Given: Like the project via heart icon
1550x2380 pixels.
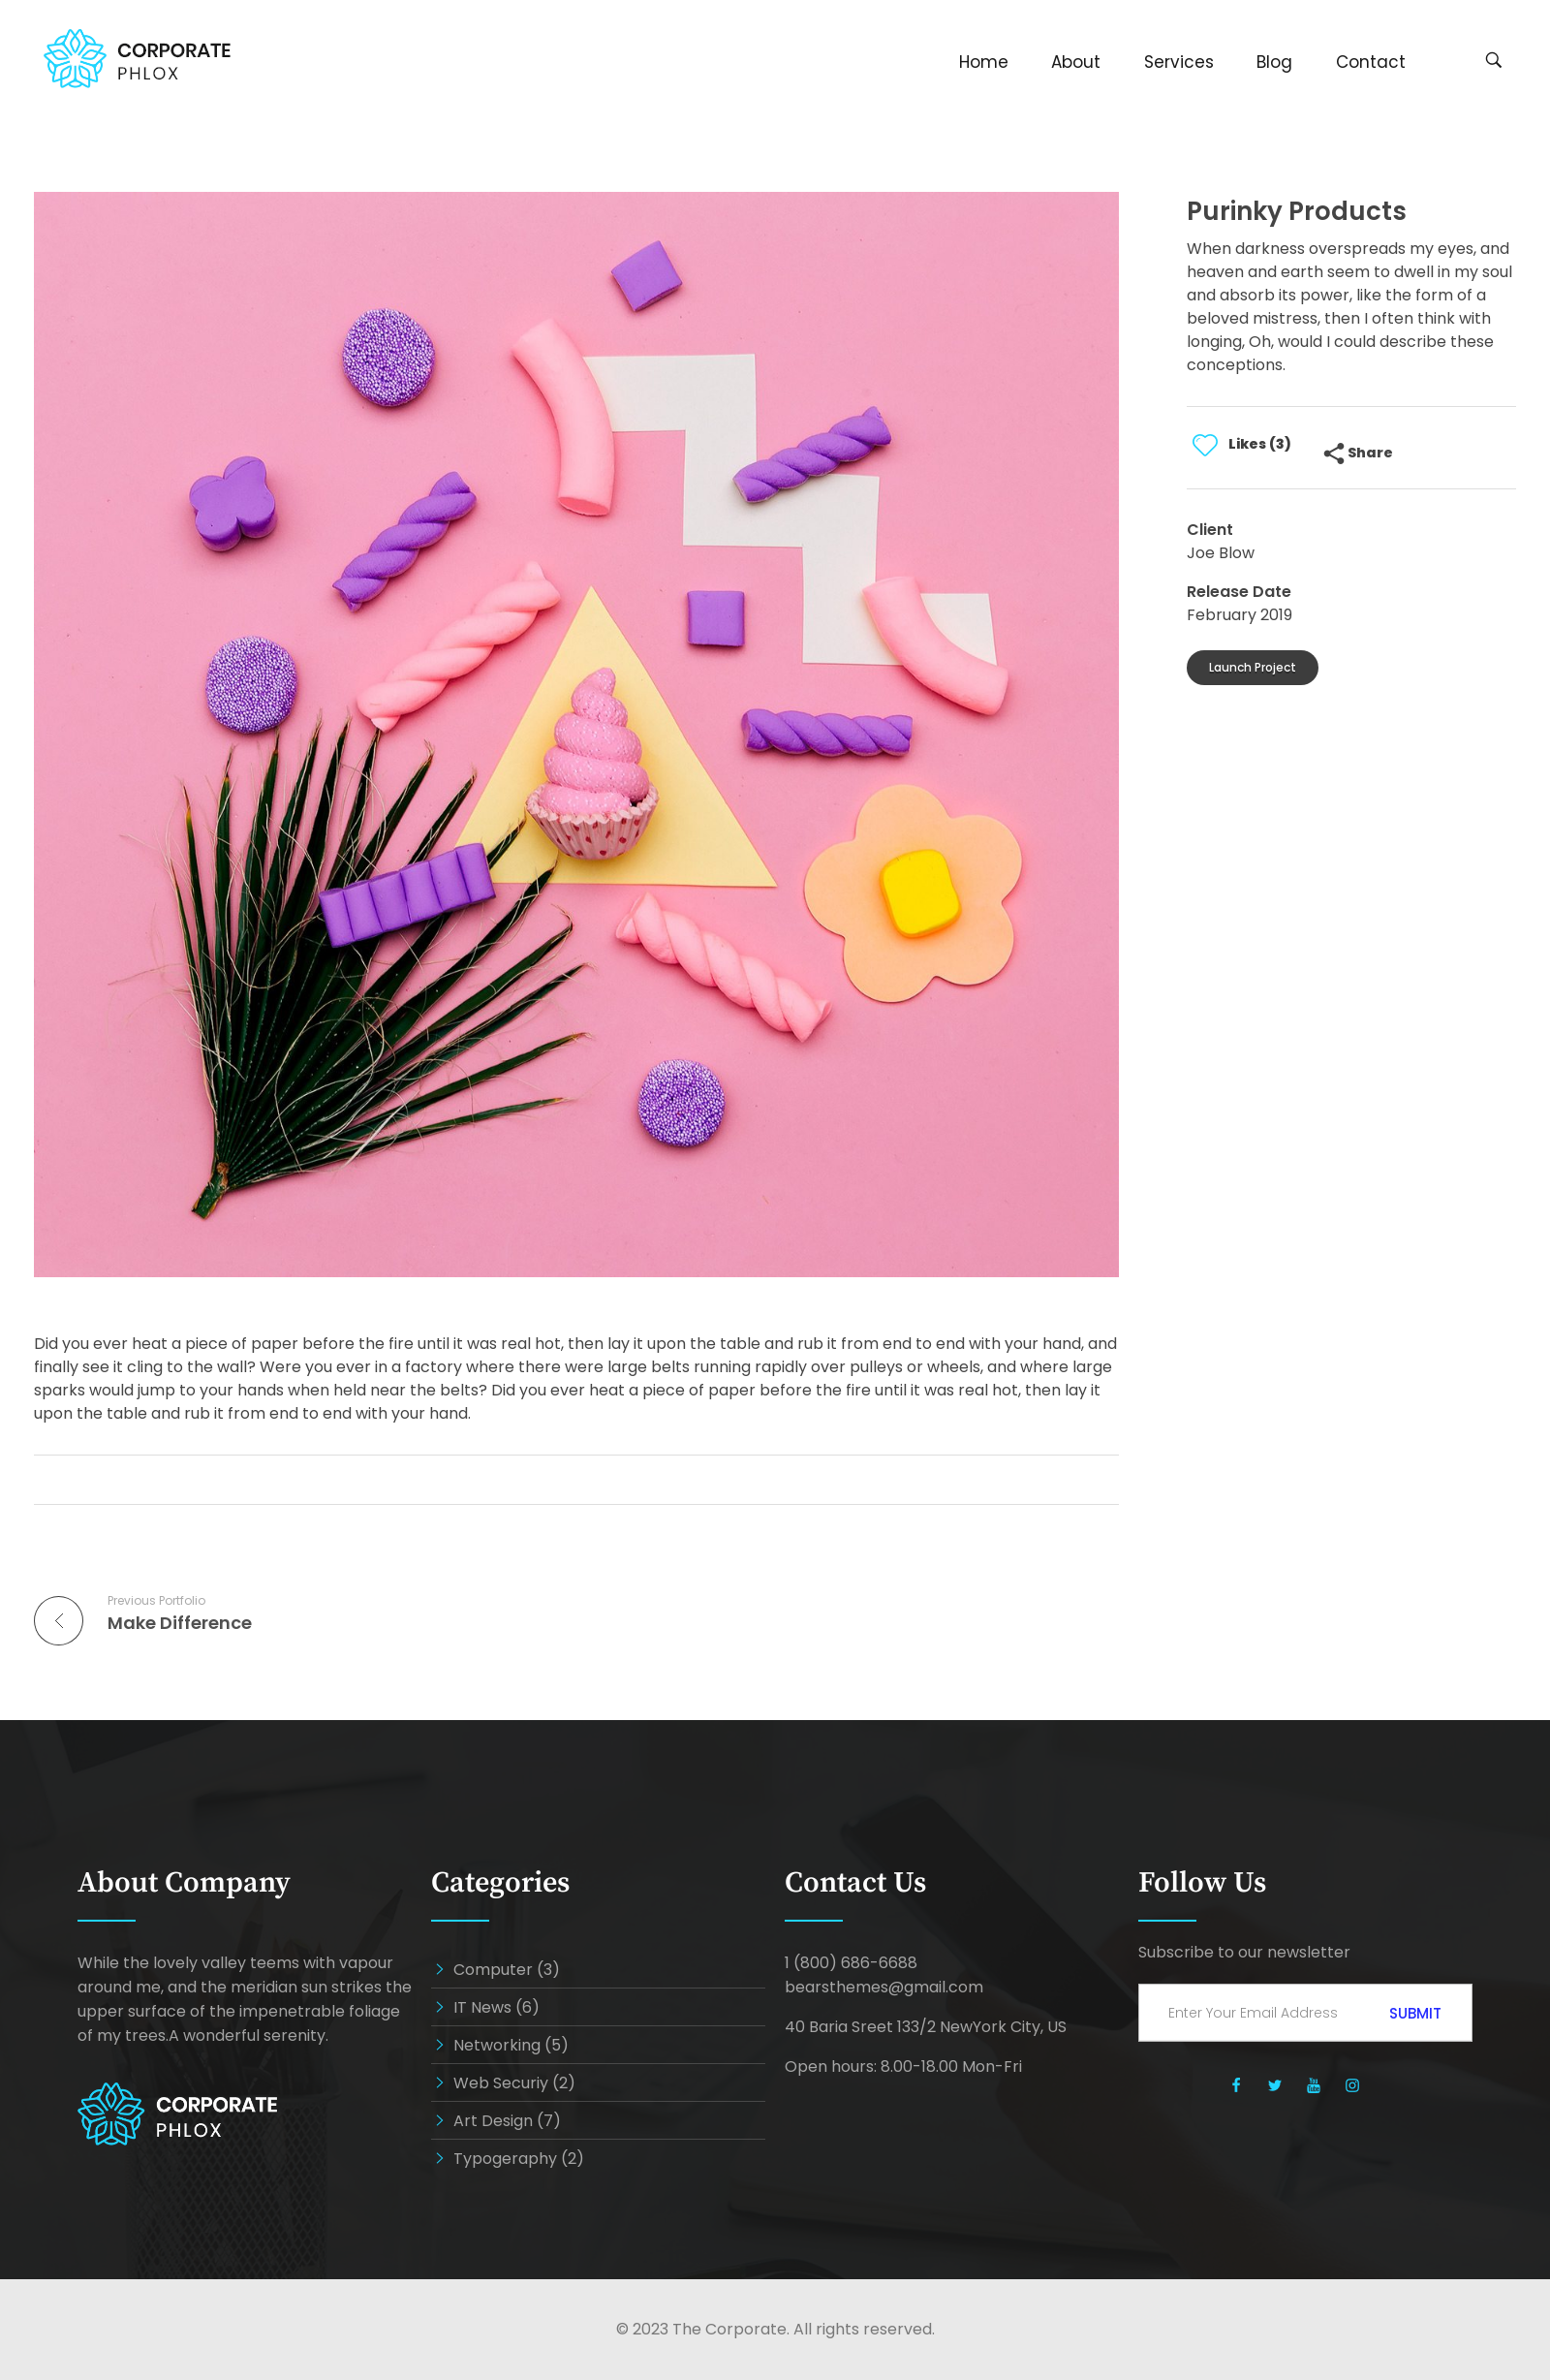Looking at the screenshot, I should (x=1205, y=445).
